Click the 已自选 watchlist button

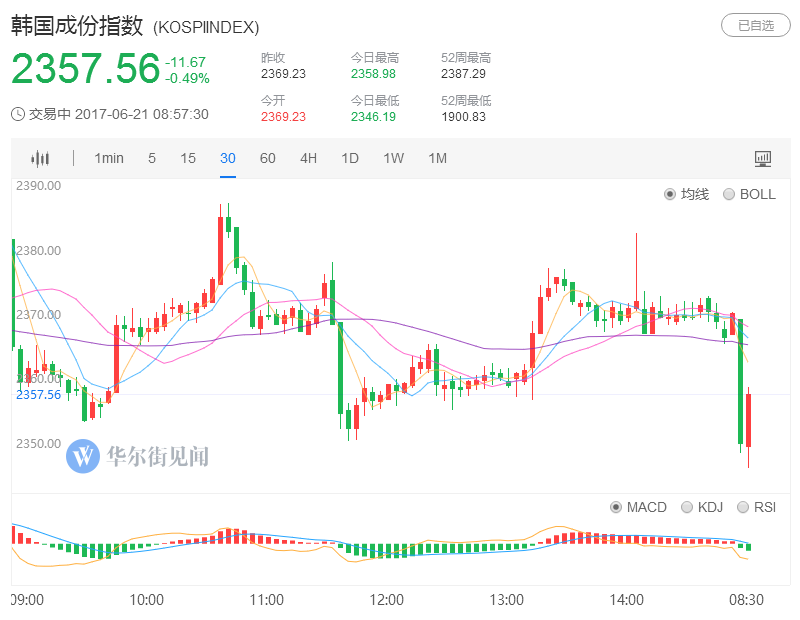[755, 26]
